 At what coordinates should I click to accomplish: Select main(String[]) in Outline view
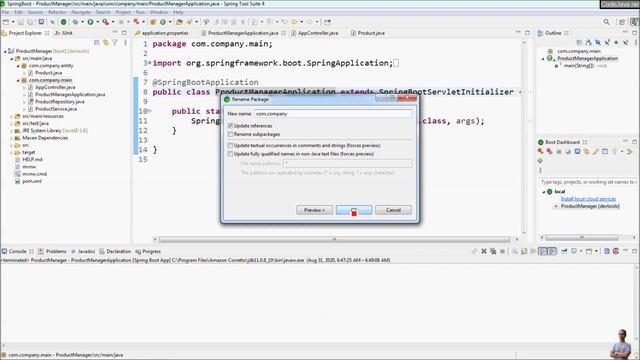point(578,66)
